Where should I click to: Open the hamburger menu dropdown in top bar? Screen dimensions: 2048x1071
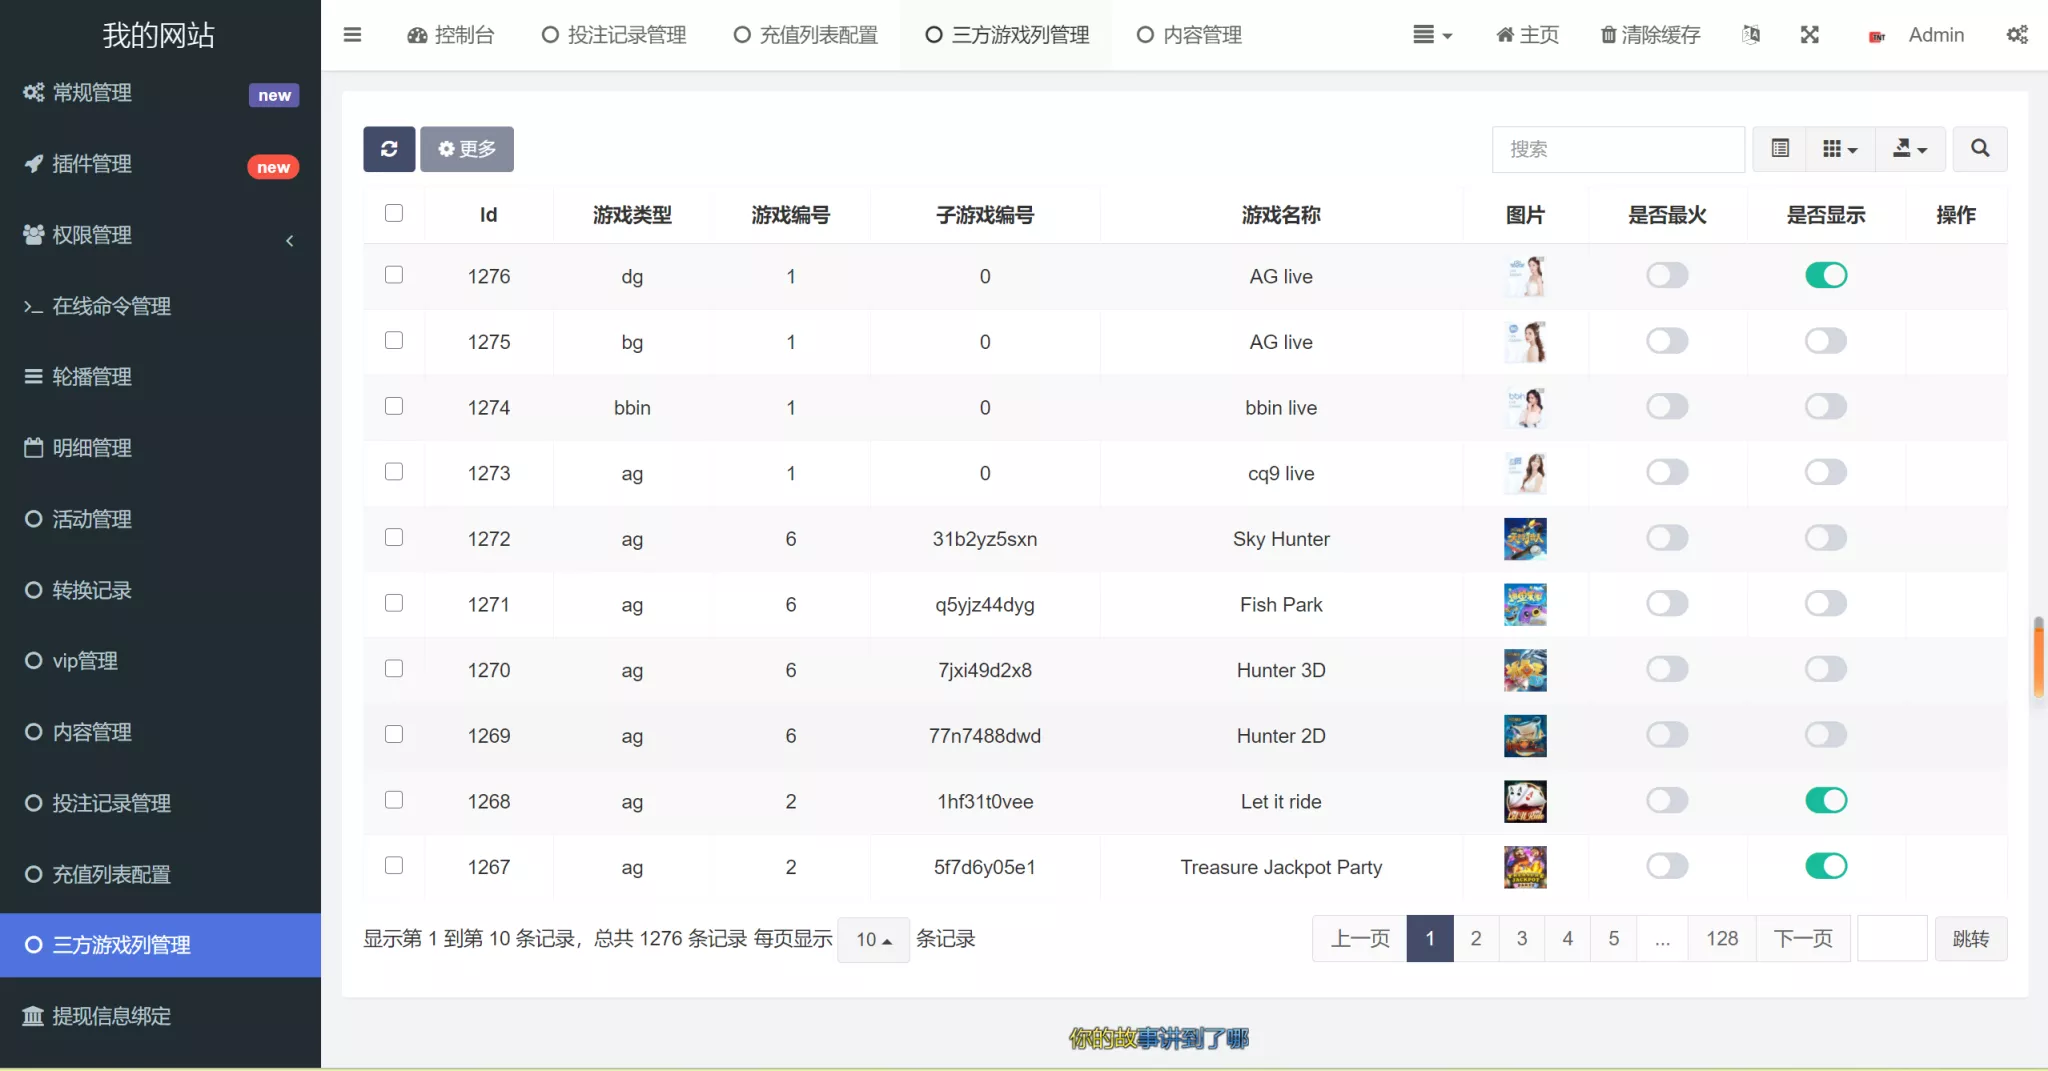(x=1432, y=35)
